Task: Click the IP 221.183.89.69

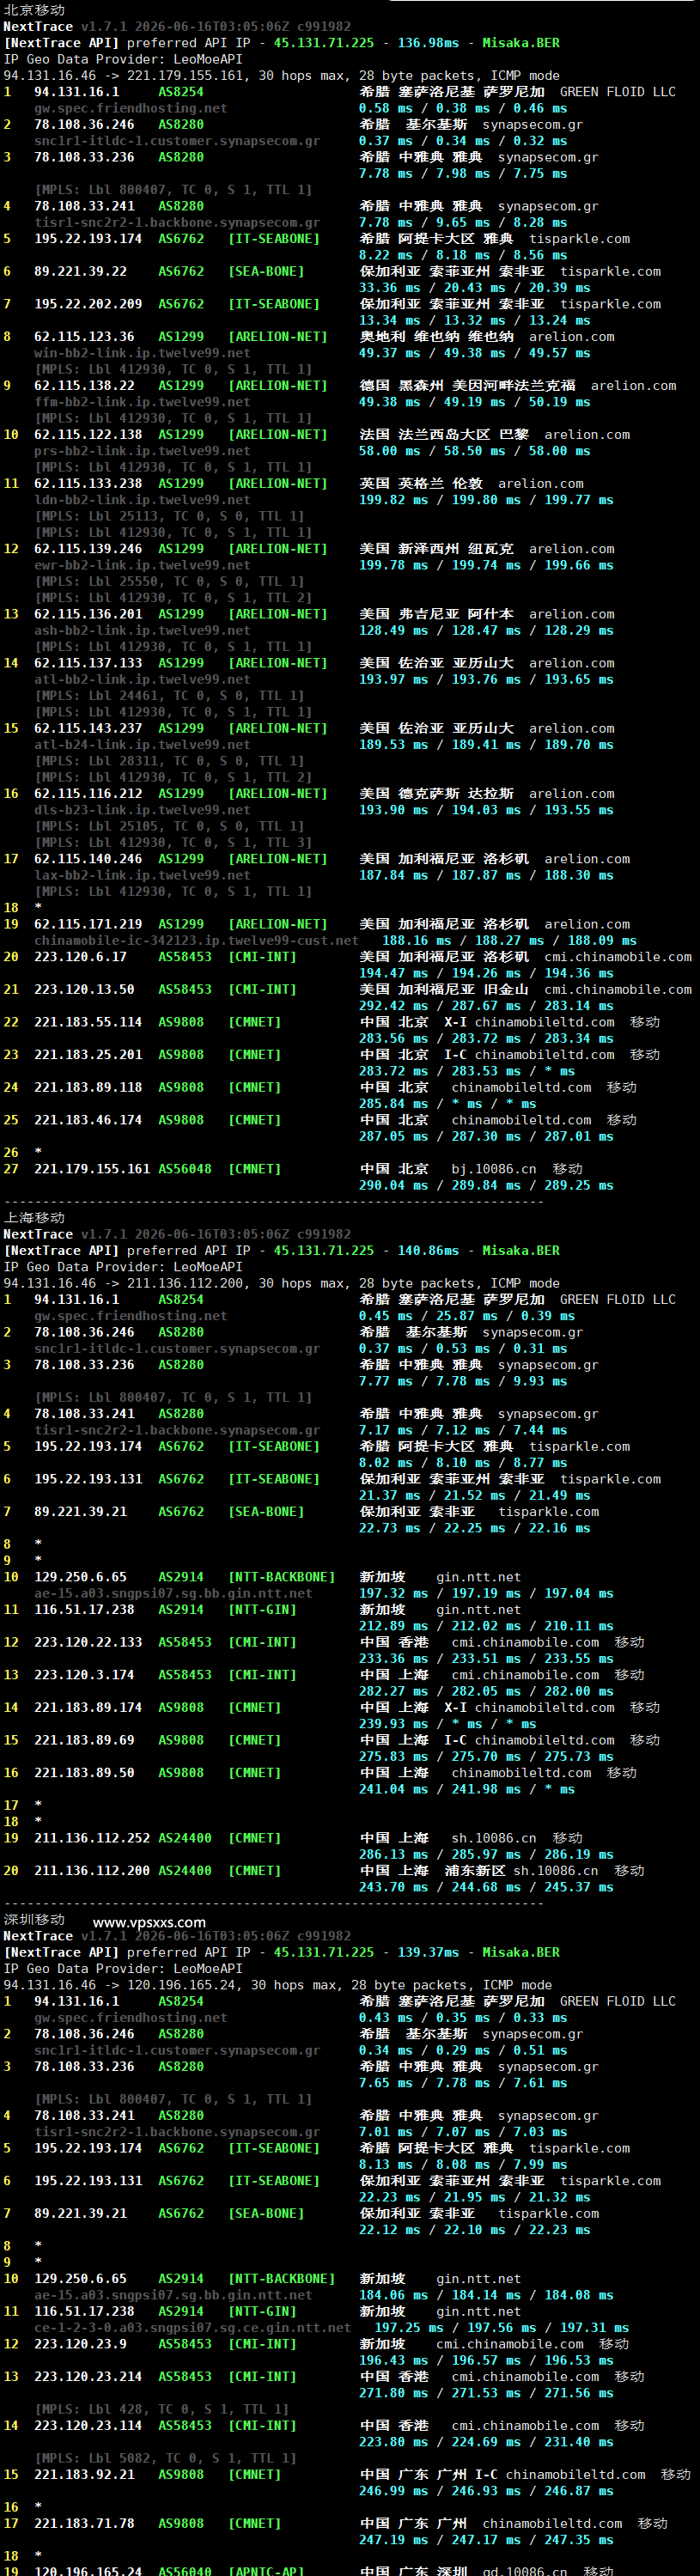Action: tap(84, 1741)
